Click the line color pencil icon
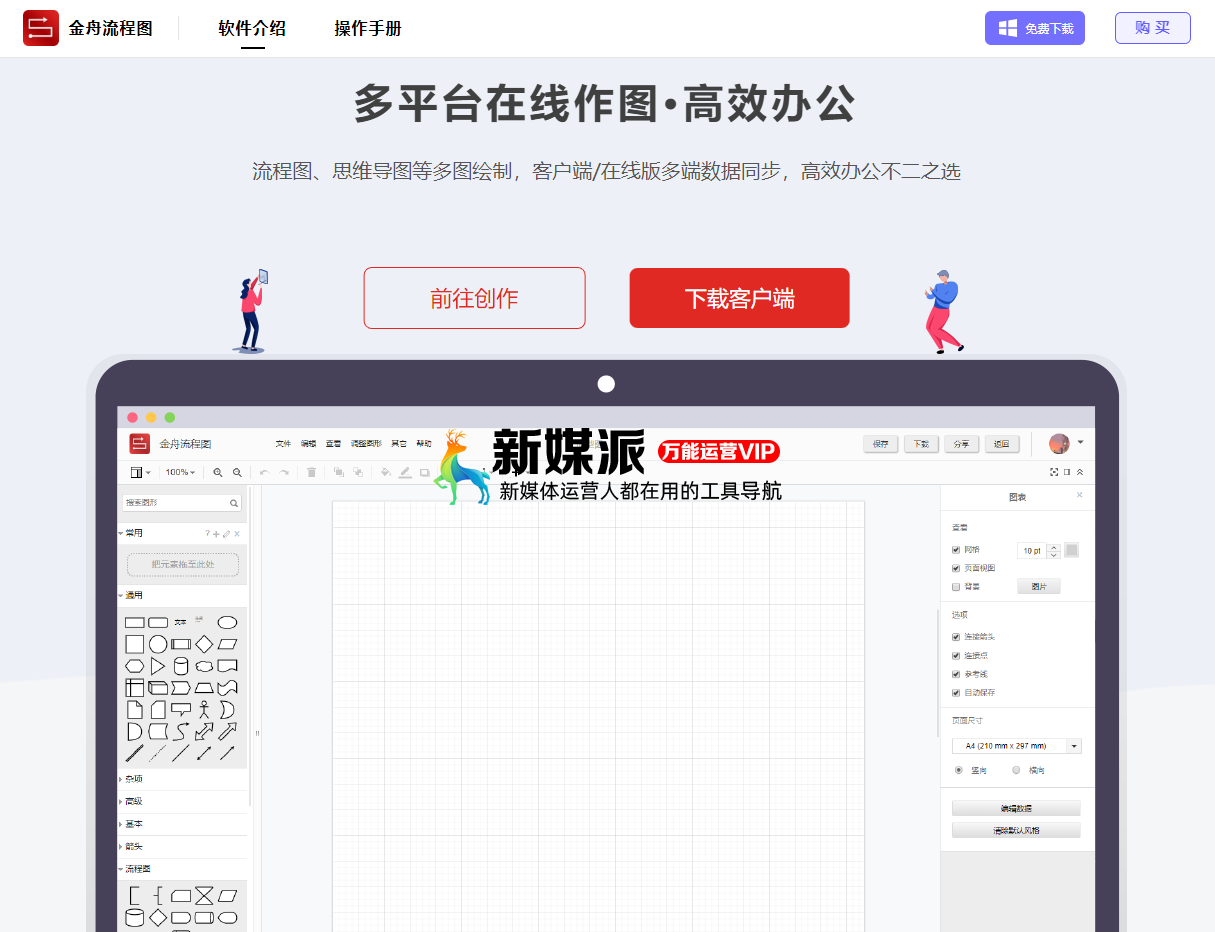 point(405,472)
